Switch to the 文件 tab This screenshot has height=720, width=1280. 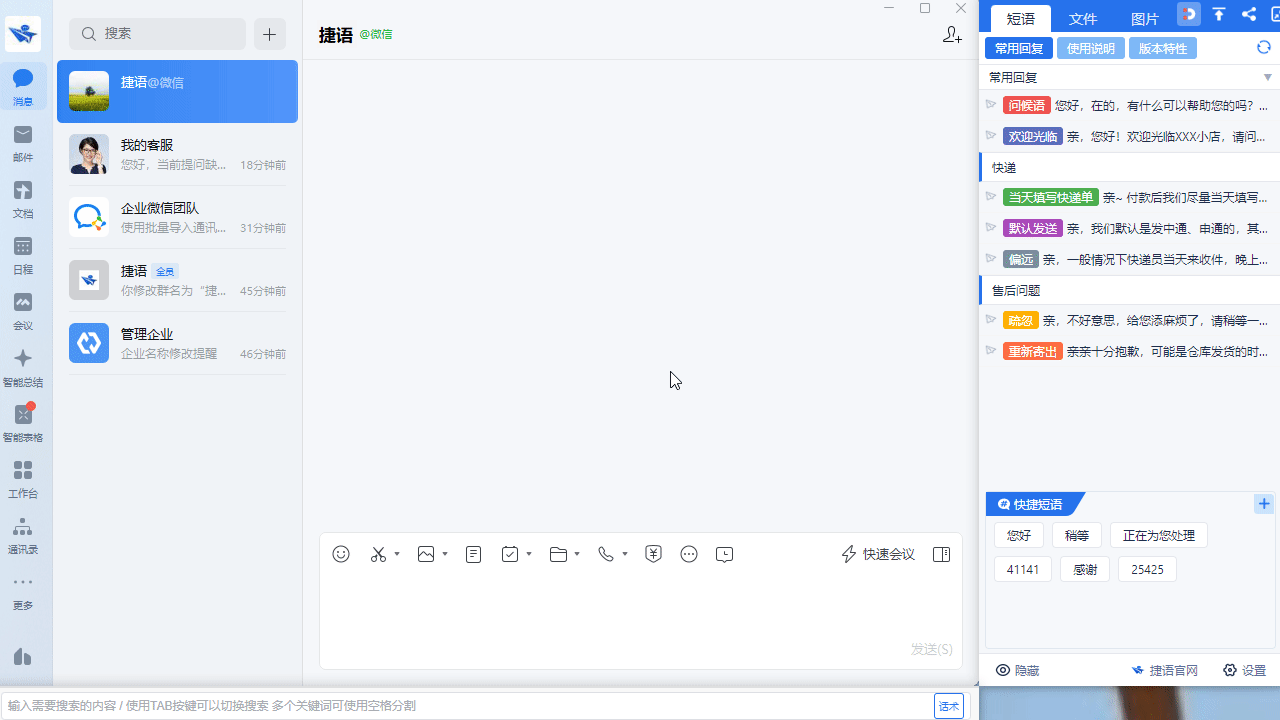pyautogui.click(x=1083, y=19)
